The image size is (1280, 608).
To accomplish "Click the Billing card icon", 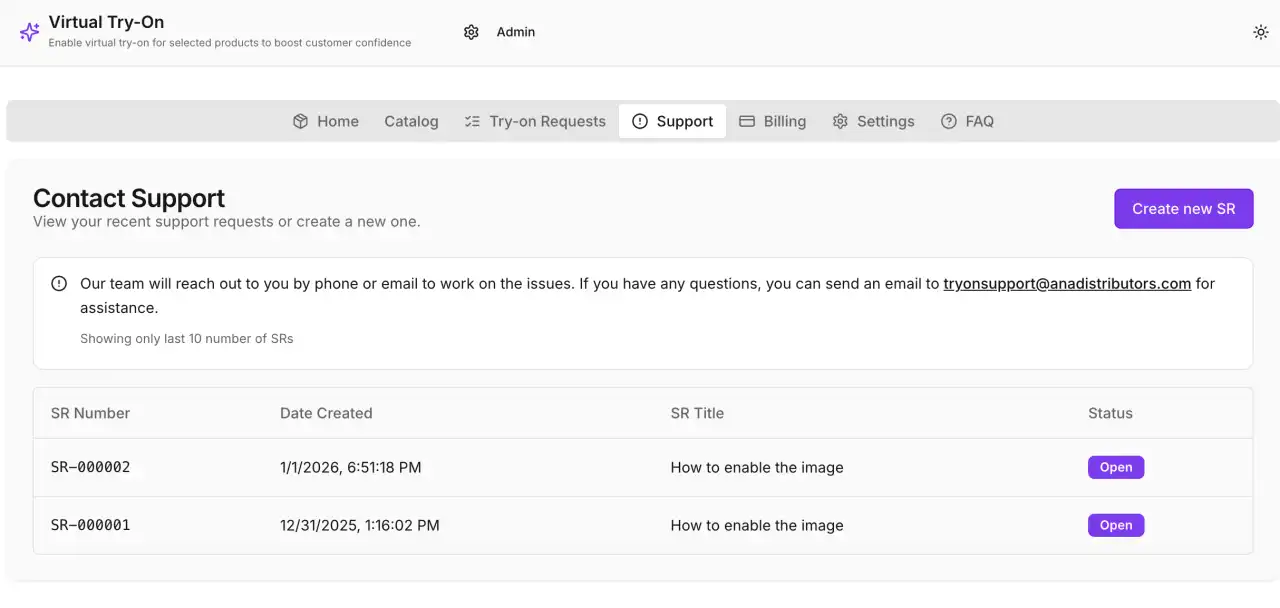I will tap(746, 120).
